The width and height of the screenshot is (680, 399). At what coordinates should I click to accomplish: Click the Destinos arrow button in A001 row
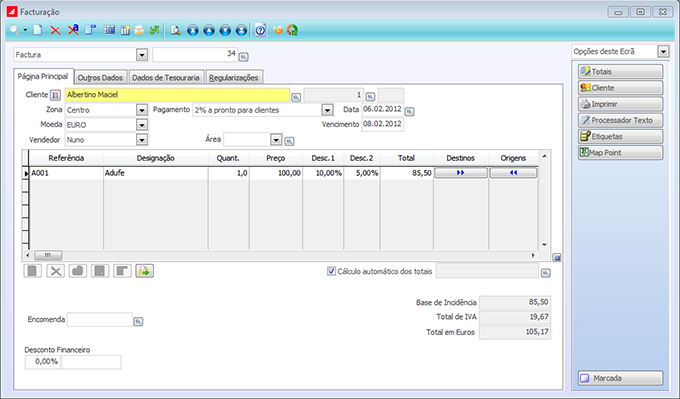[x=461, y=173]
